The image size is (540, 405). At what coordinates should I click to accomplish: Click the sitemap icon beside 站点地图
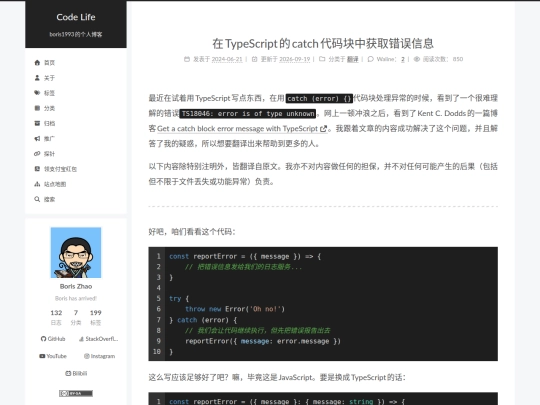click(37, 184)
